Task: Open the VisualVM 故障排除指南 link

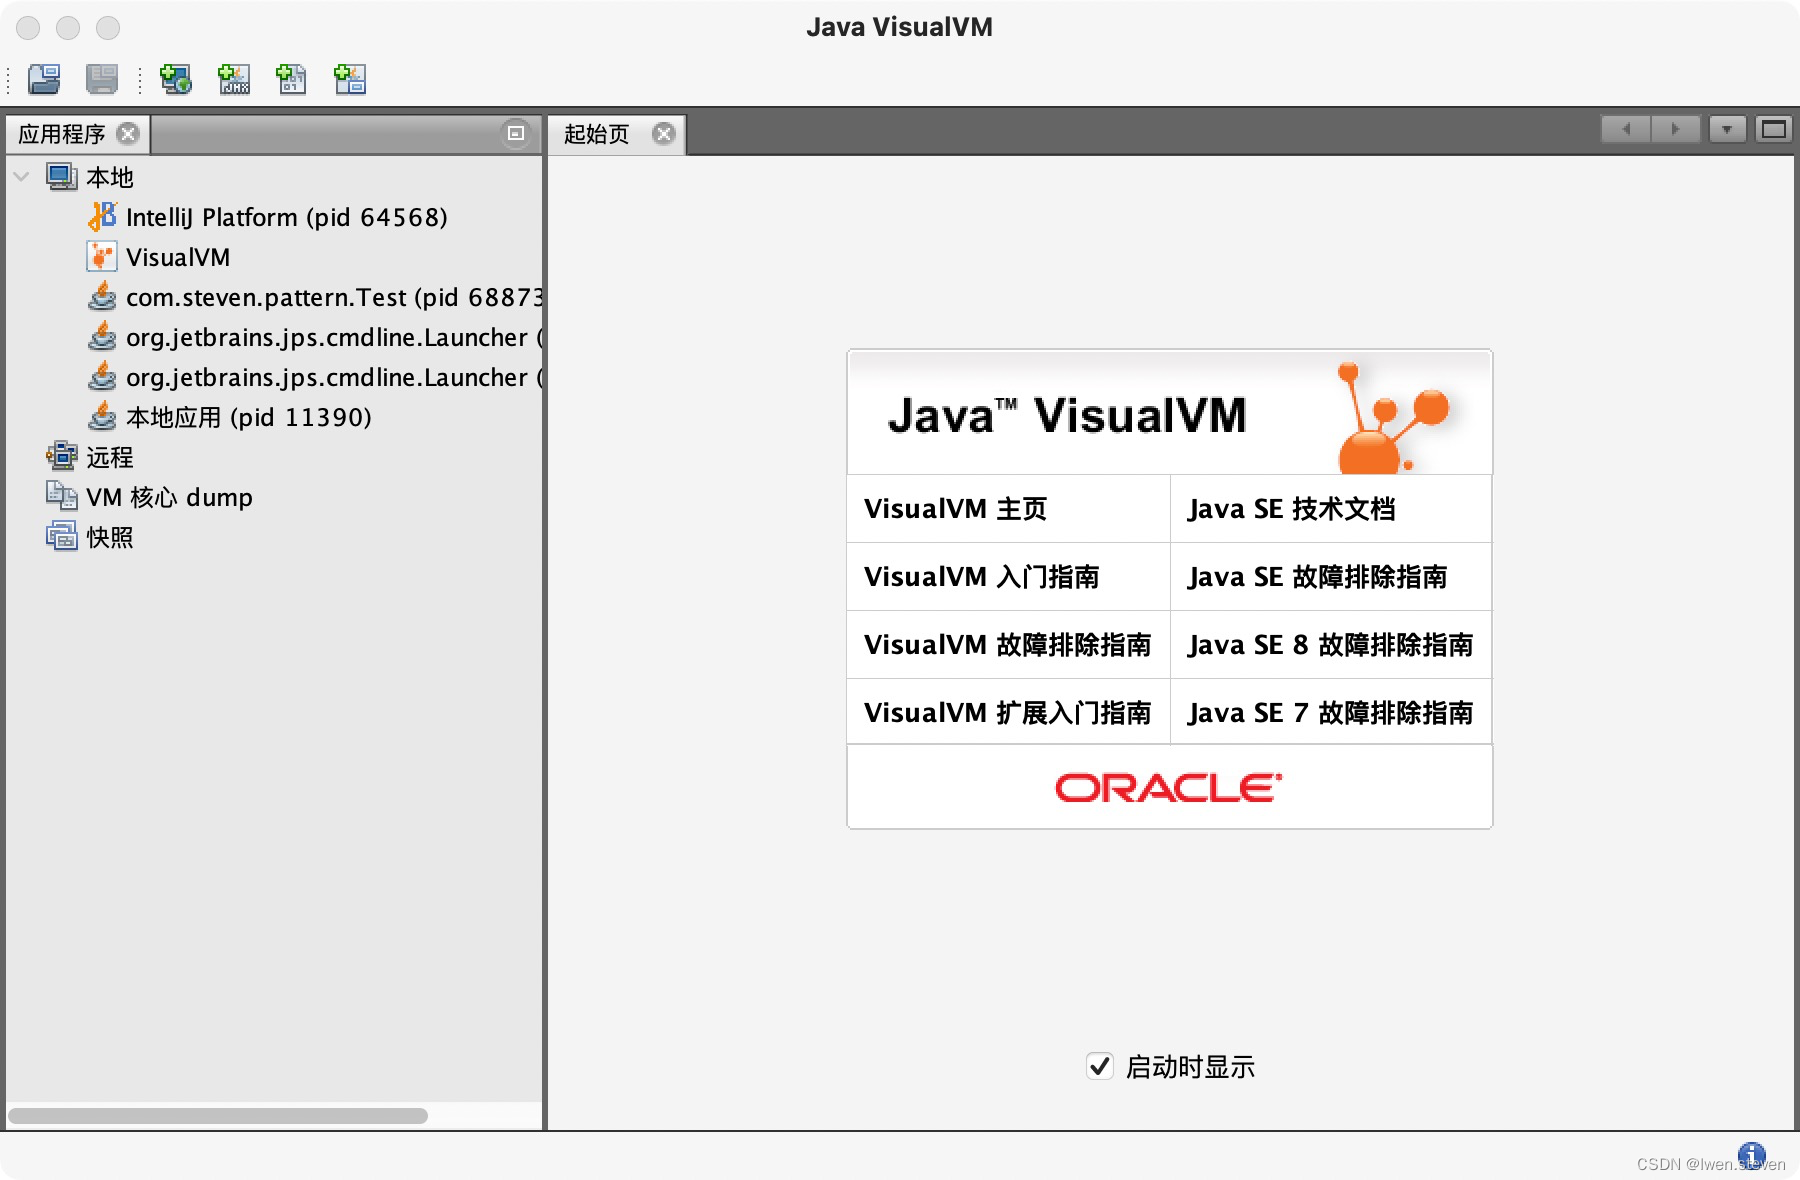Action: coord(1008,645)
